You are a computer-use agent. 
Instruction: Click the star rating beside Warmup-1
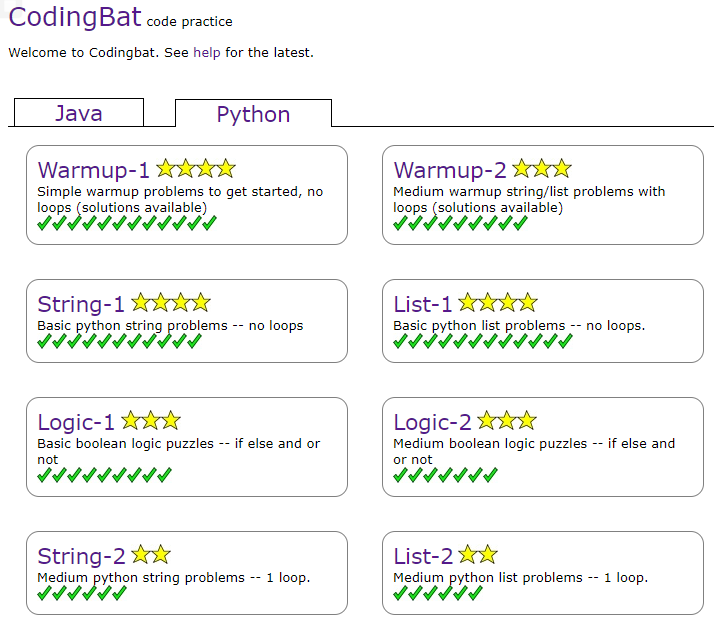coord(196,169)
